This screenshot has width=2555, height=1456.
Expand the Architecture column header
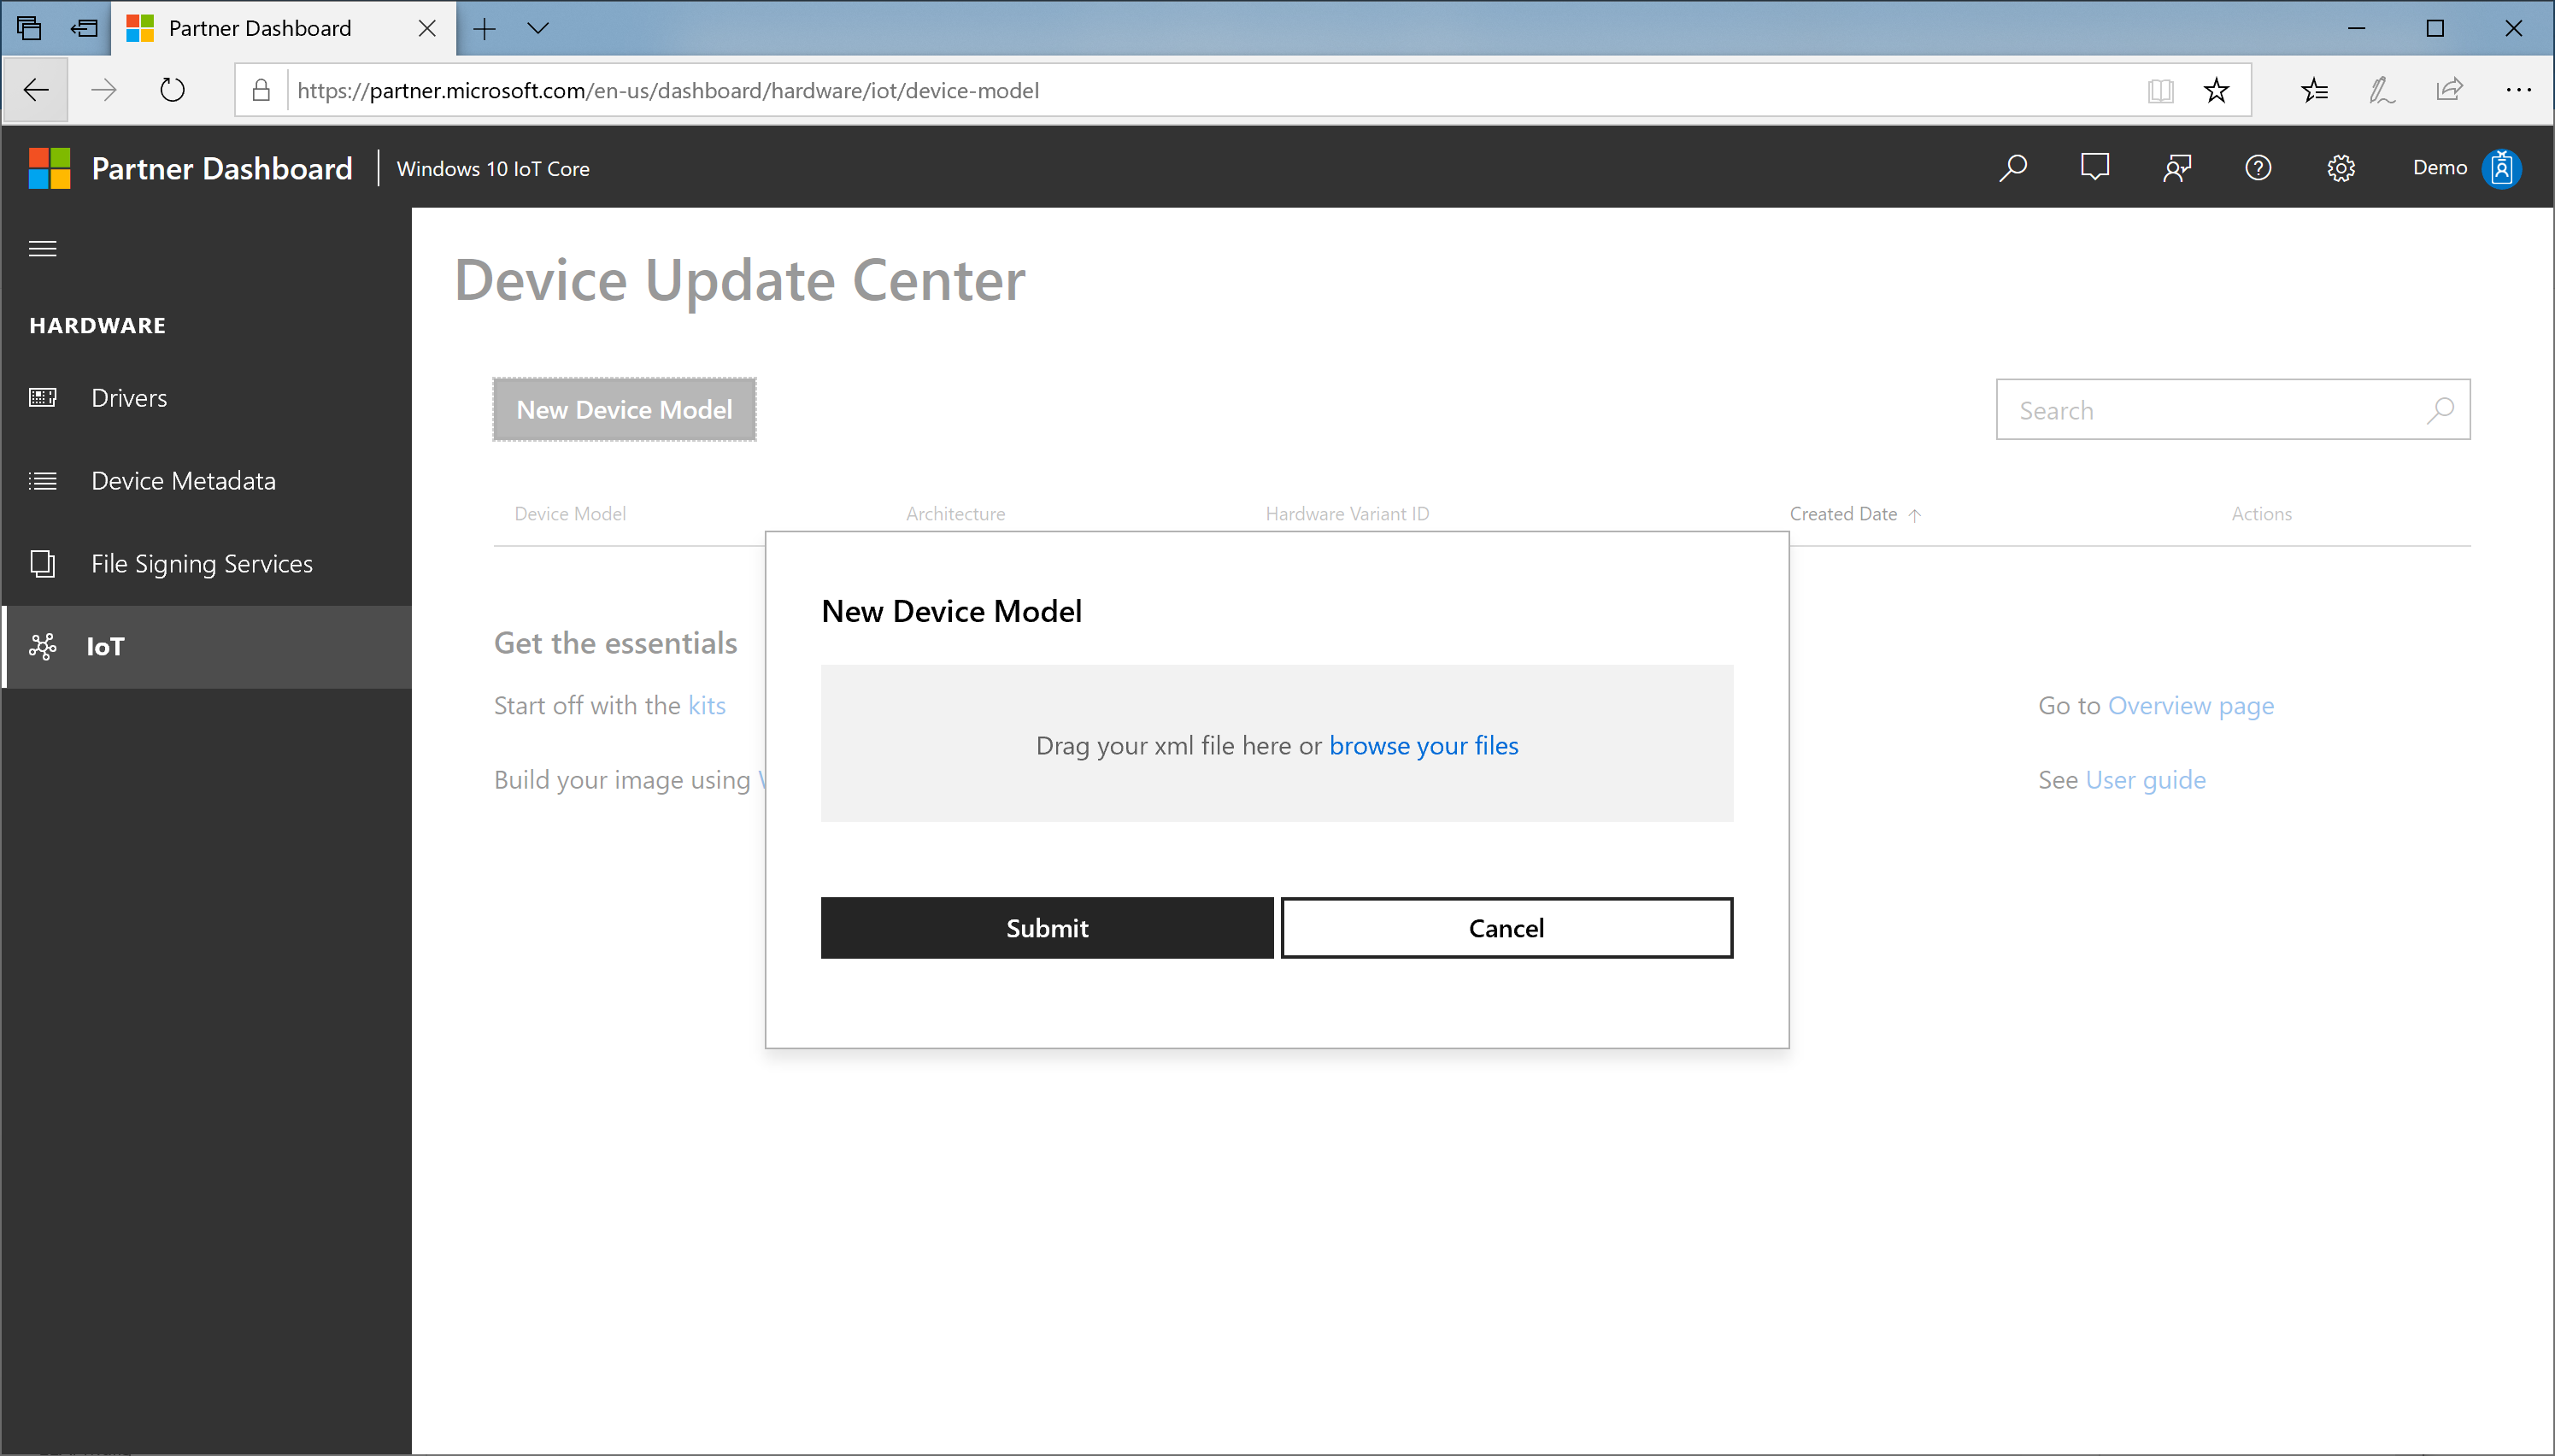coord(954,512)
